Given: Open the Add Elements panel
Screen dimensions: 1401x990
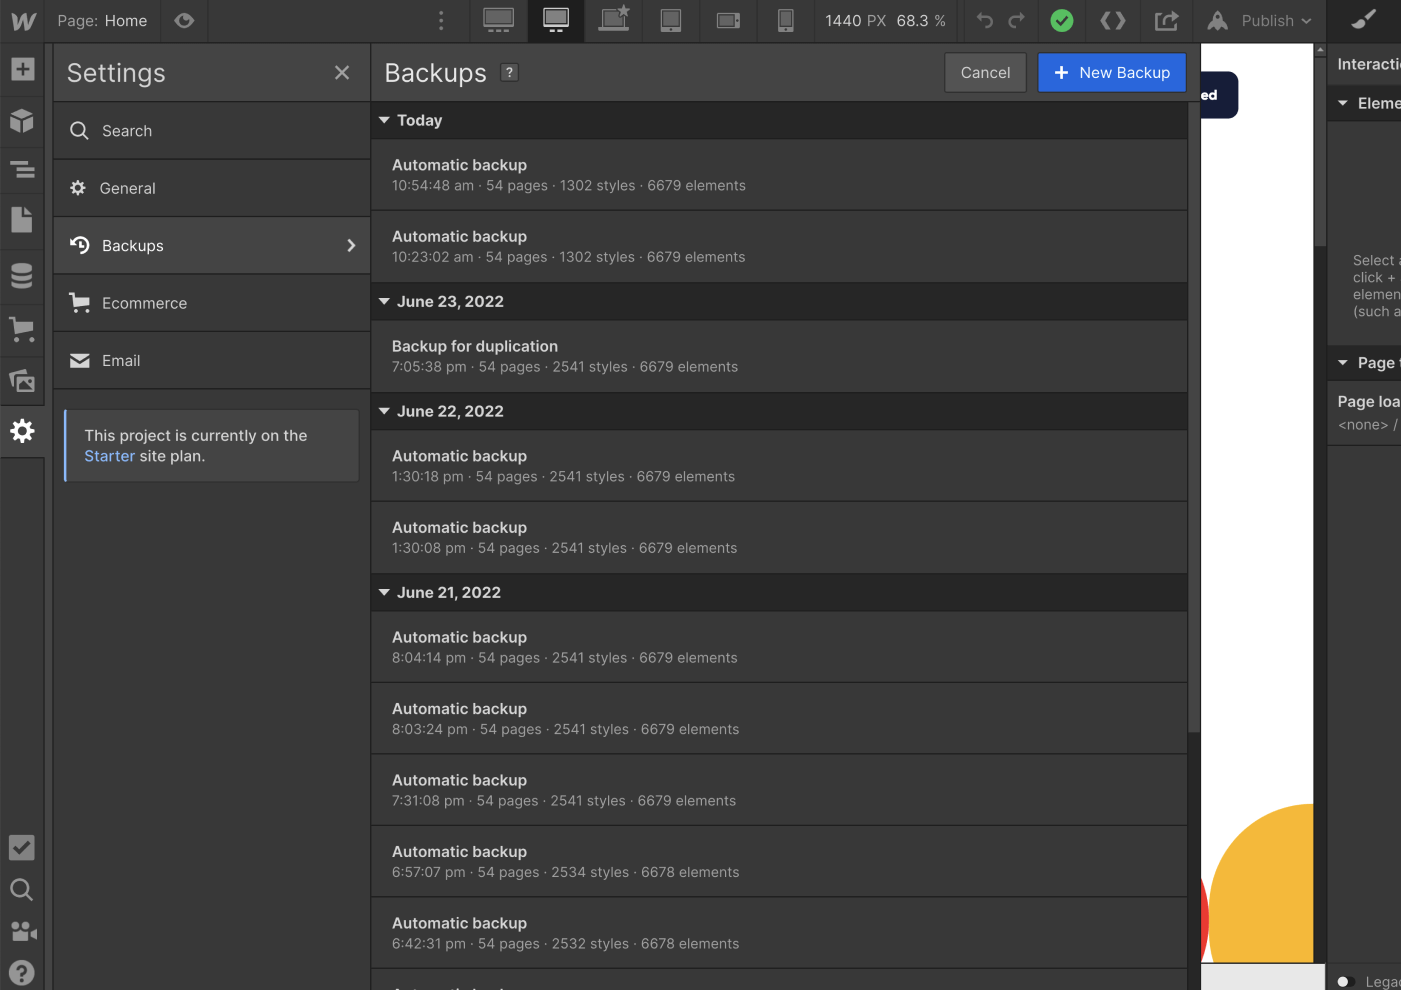Looking at the screenshot, I should point(22,68).
